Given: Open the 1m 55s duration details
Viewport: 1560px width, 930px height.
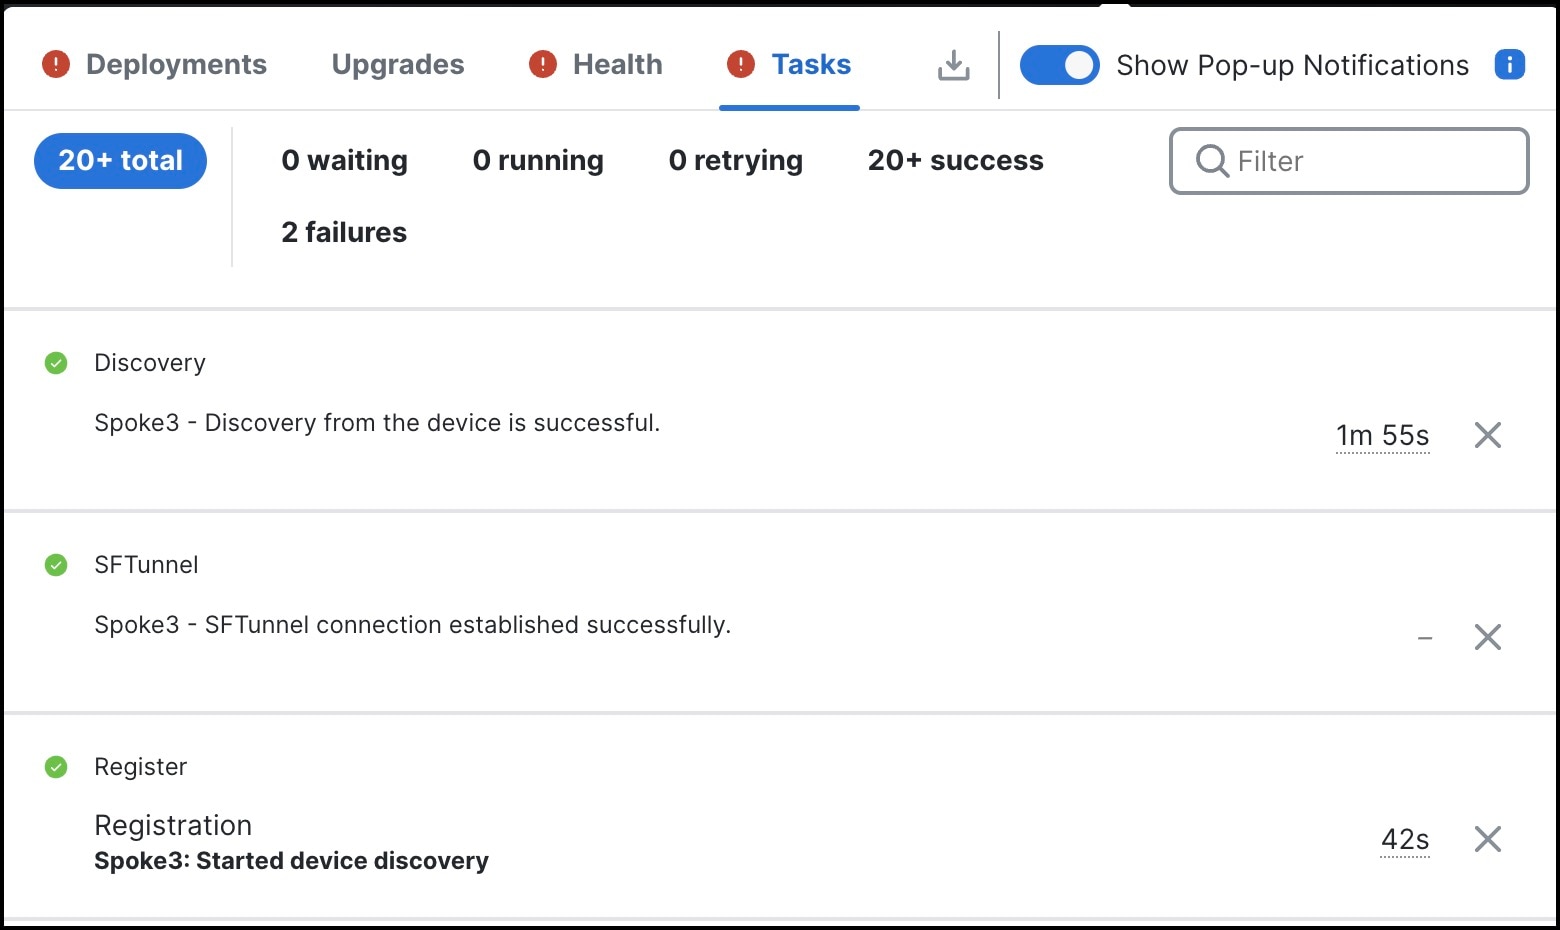Looking at the screenshot, I should point(1383,435).
